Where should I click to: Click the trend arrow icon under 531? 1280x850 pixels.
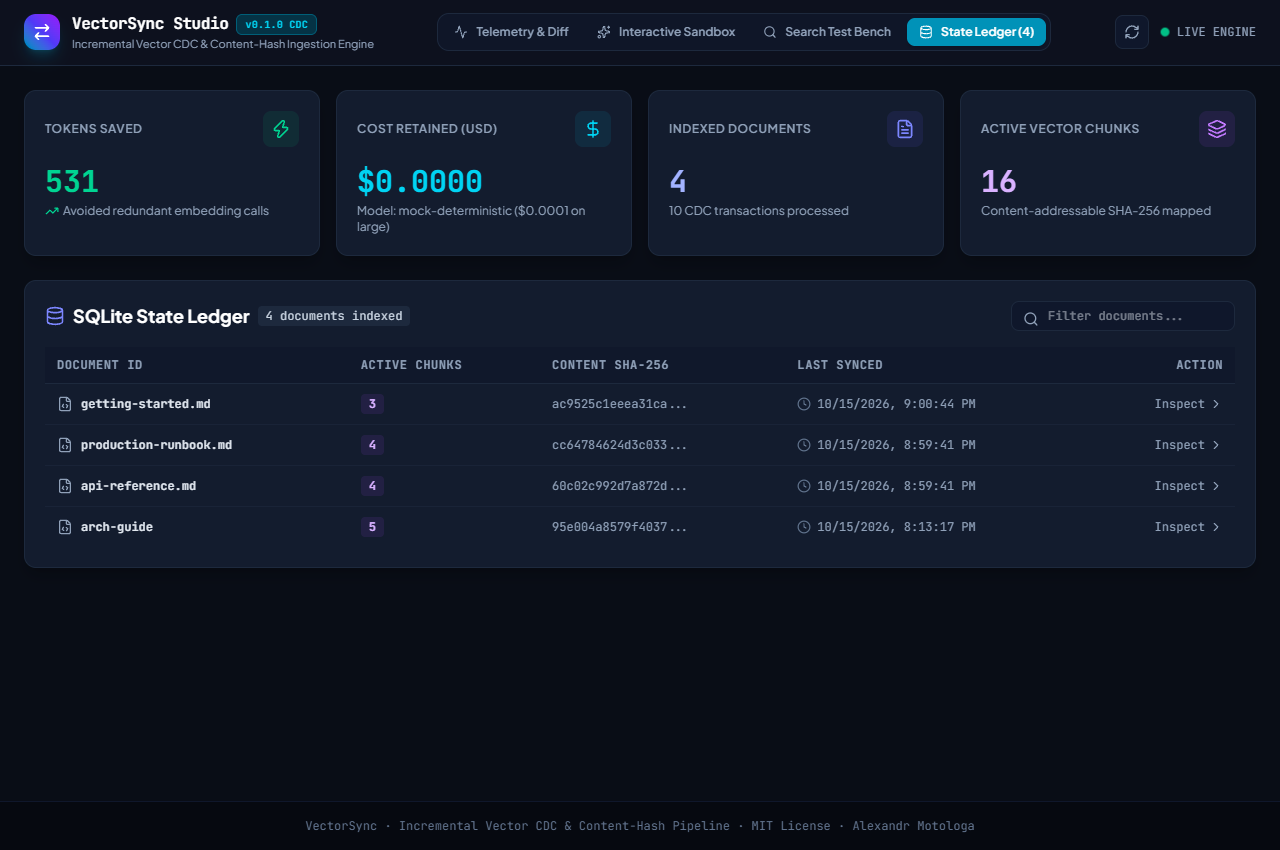click(52, 211)
